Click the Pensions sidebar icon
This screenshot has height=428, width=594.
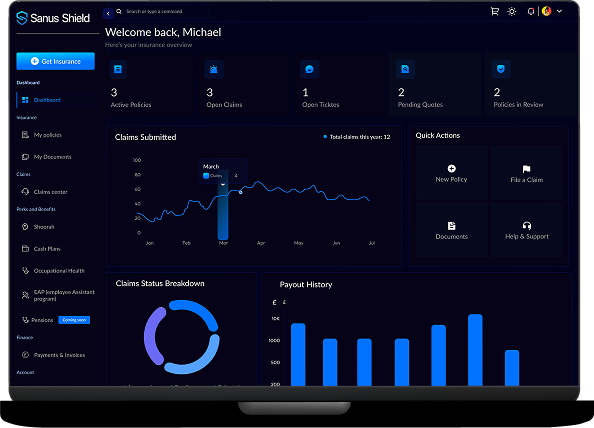tap(25, 320)
